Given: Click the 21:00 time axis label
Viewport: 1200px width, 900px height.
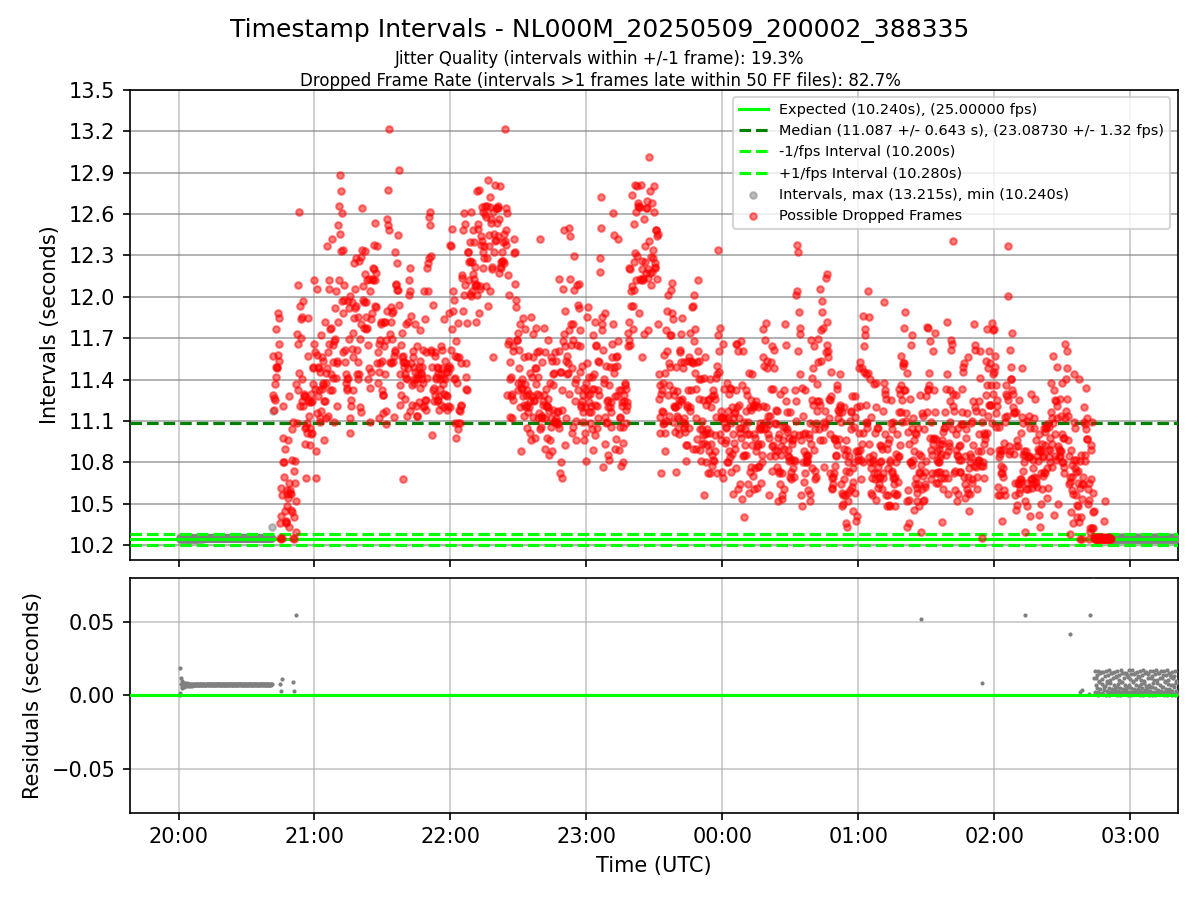Looking at the screenshot, I should tap(315, 834).
